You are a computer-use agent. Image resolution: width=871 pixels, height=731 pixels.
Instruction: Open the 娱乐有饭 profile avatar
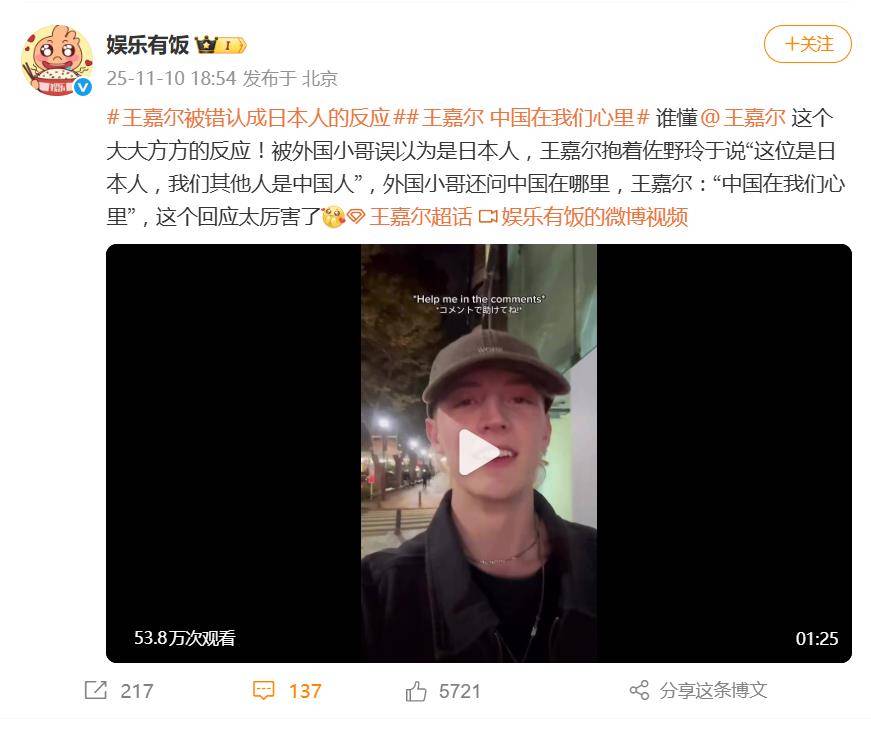57,60
